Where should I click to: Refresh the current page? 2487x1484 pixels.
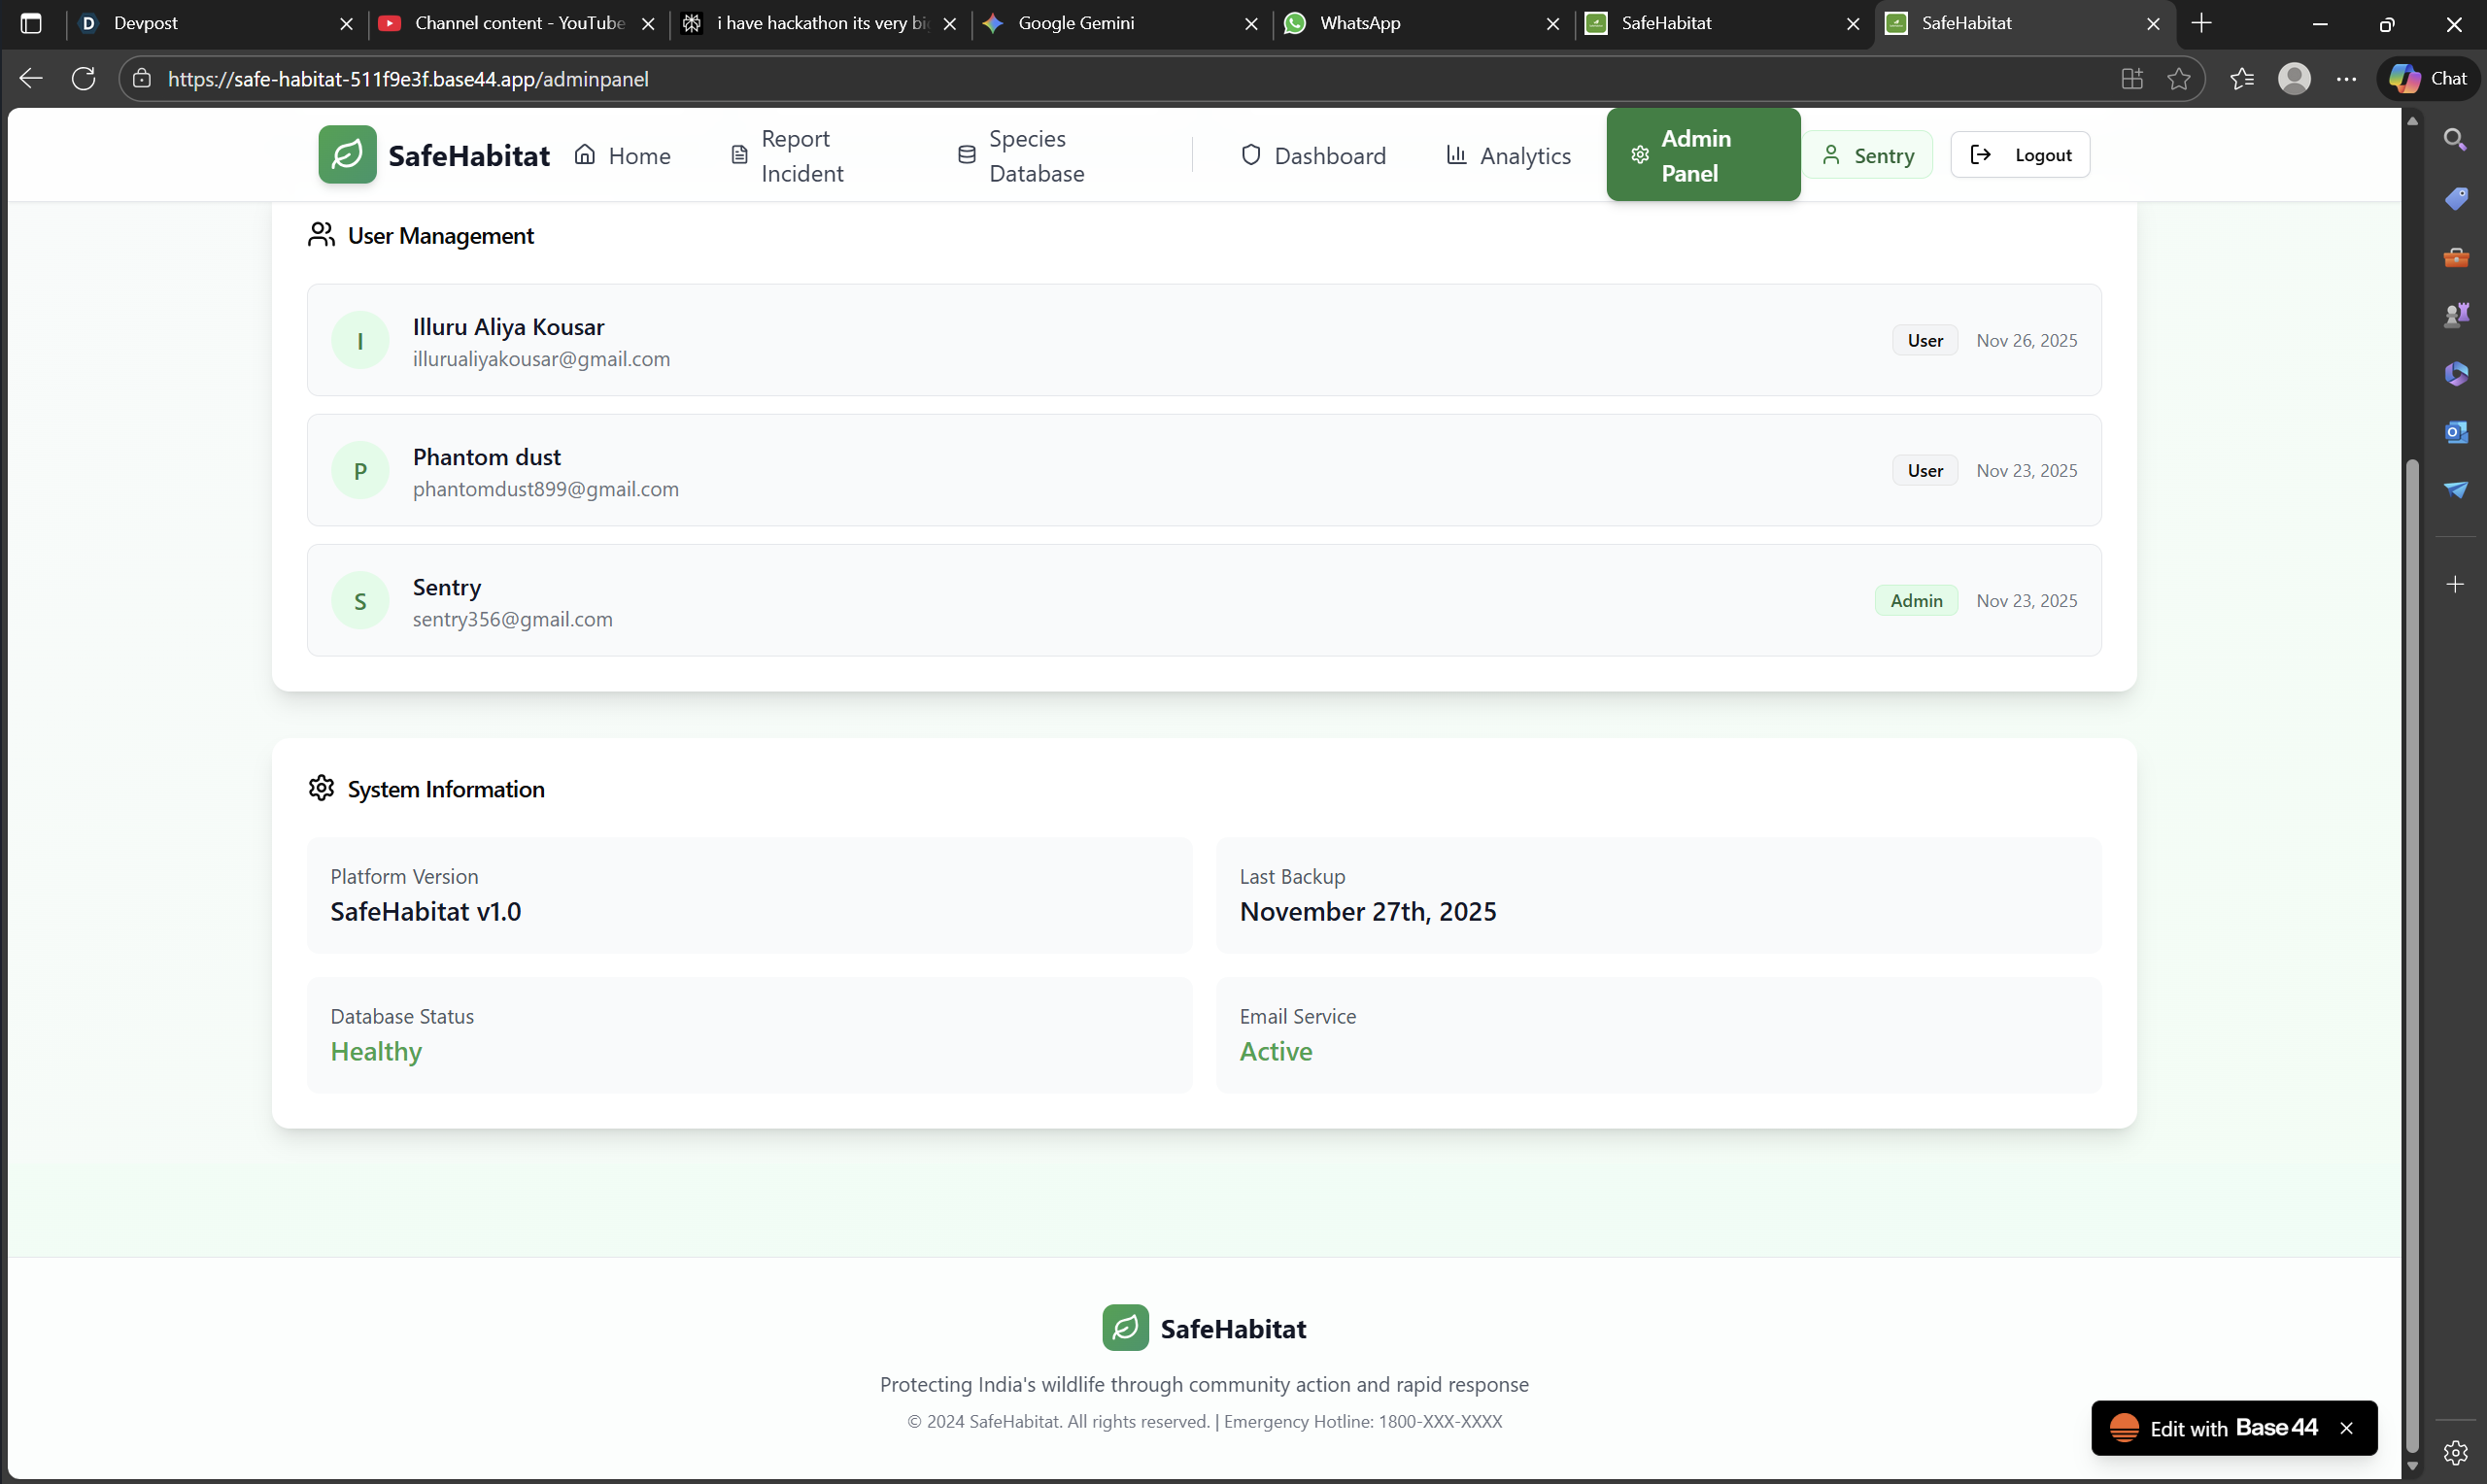click(x=84, y=79)
